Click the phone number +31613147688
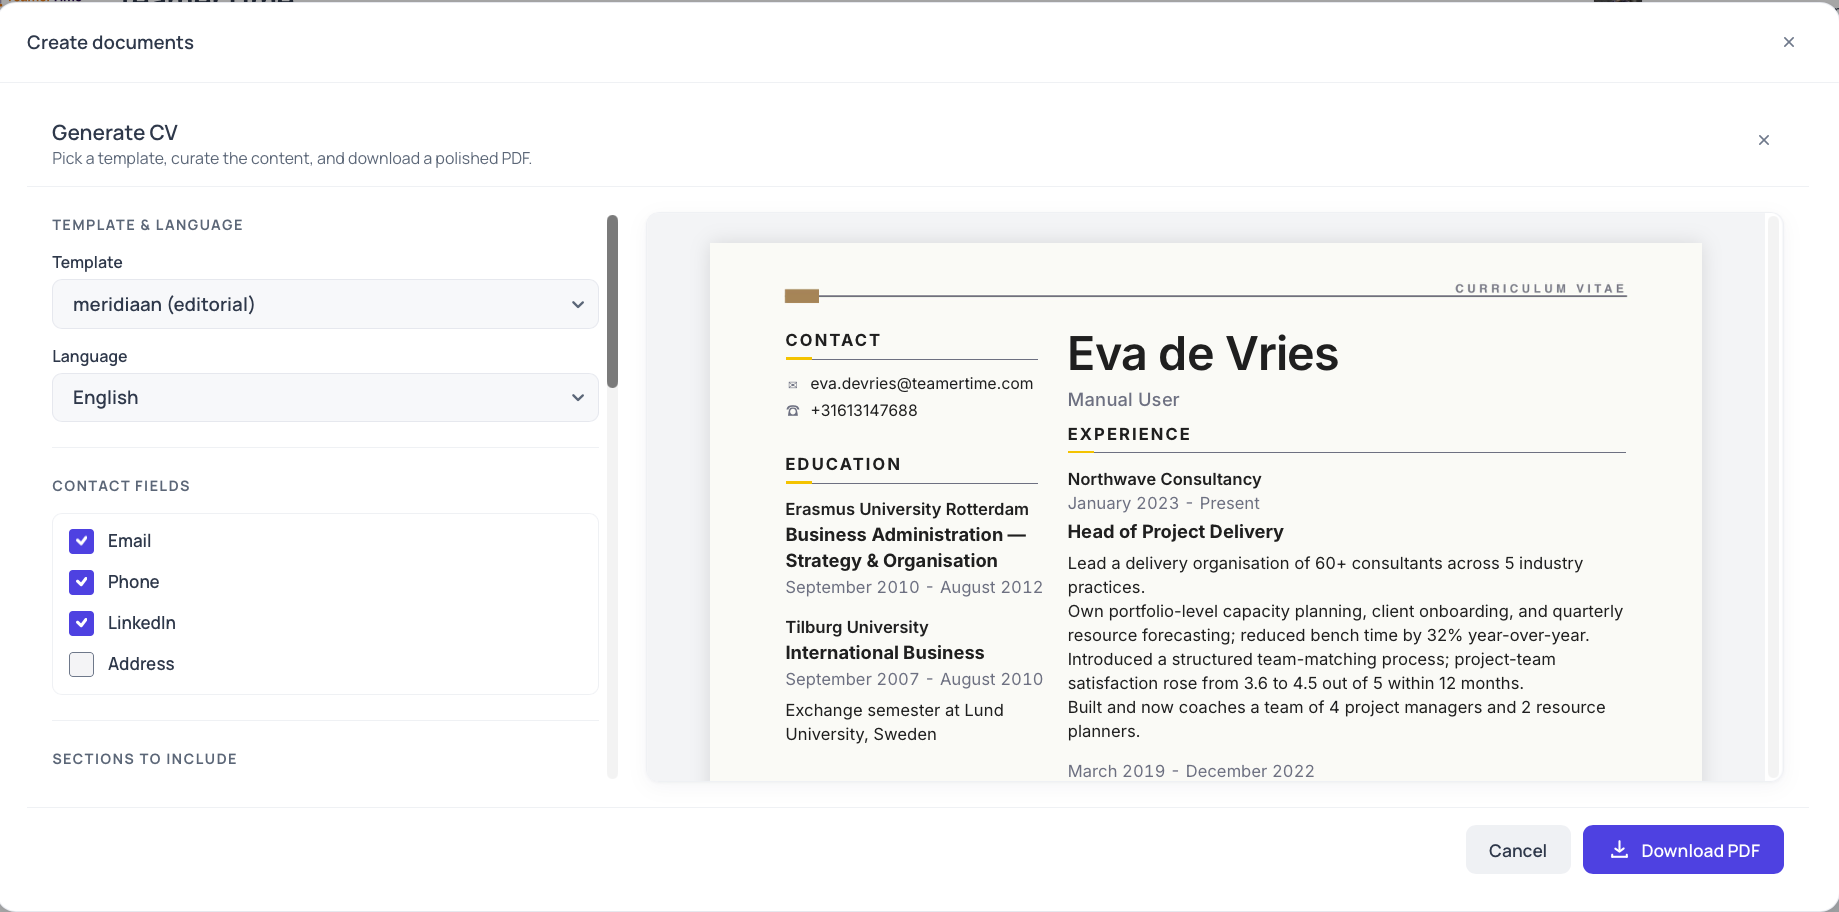Viewport: 1839px width, 912px height. [863, 411]
